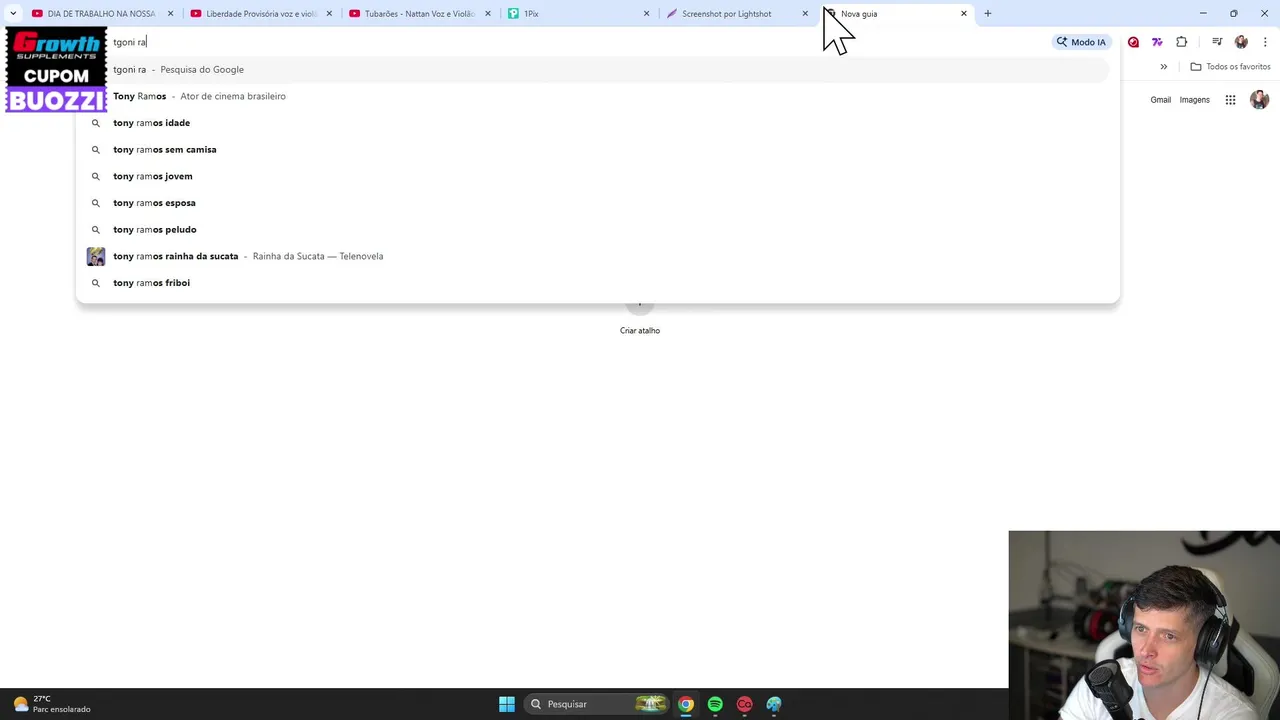The height and width of the screenshot is (720, 1280).
Task: Open the weather widget showing 27°C
Action: tap(52, 704)
